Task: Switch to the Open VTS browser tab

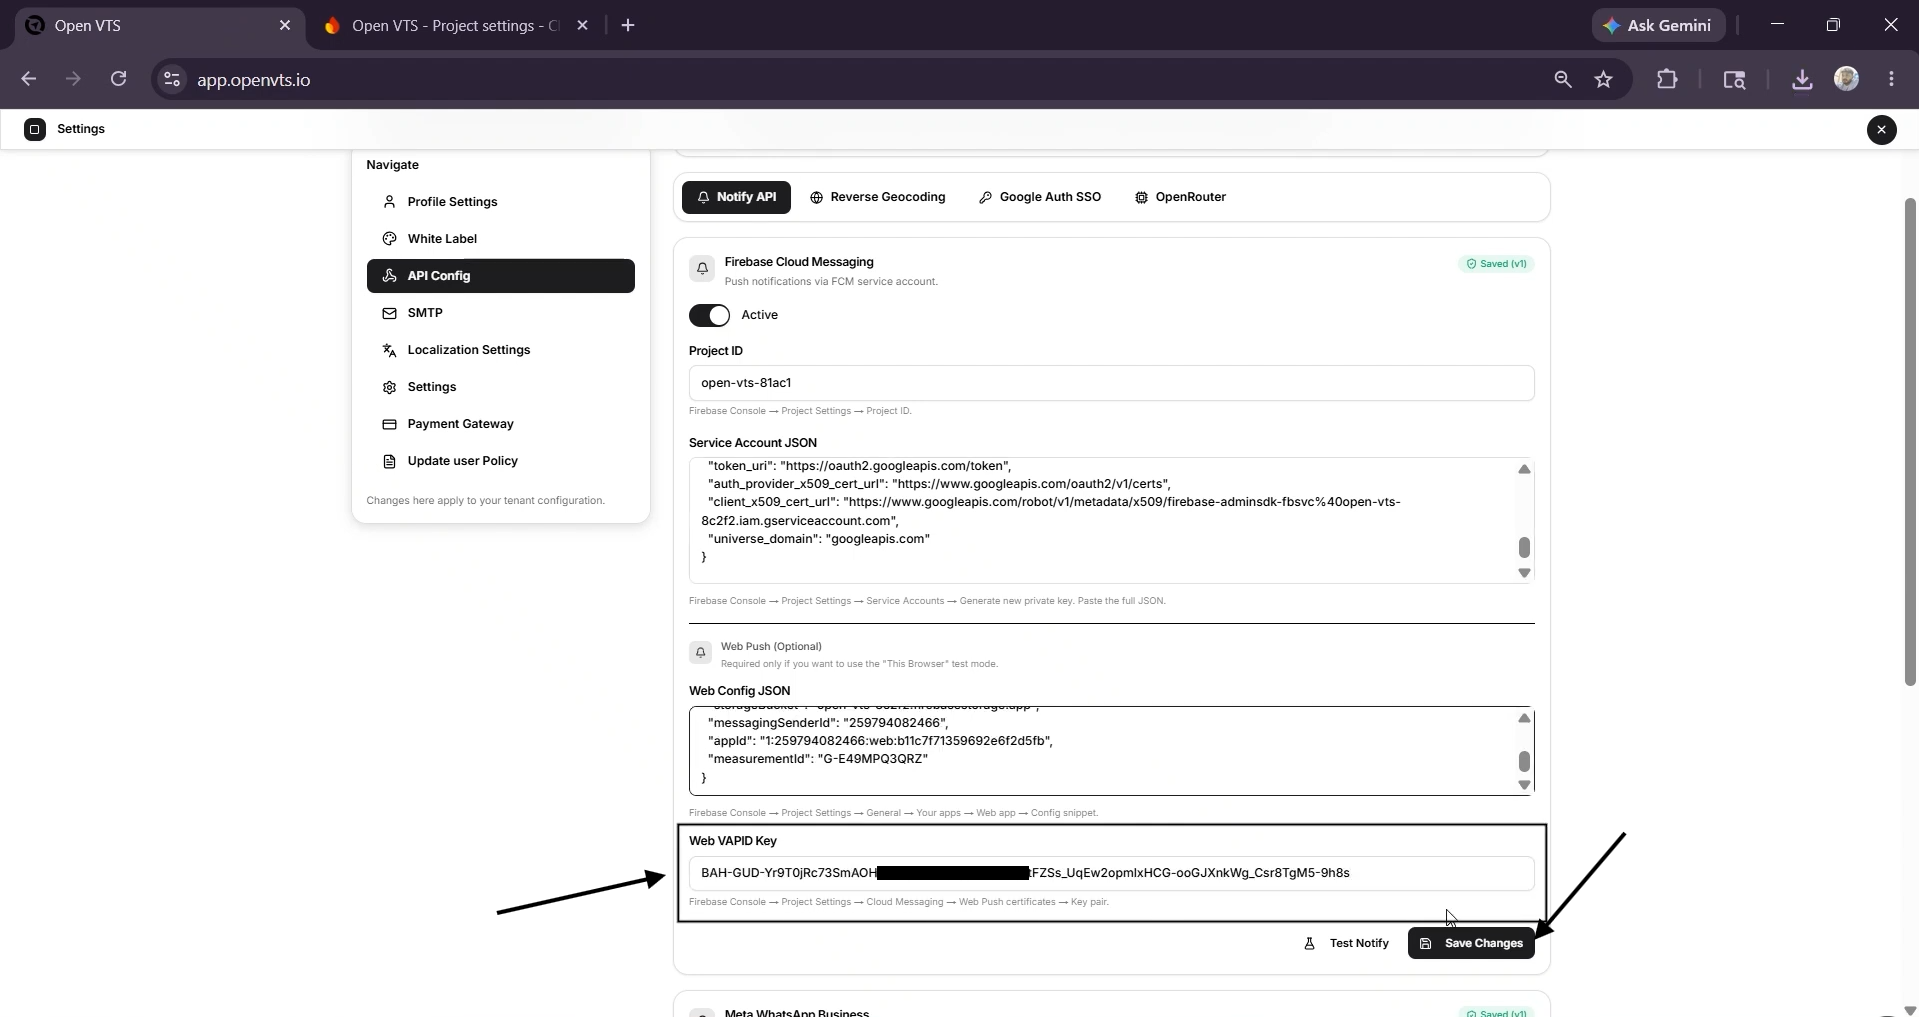Action: click(x=158, y=26)
